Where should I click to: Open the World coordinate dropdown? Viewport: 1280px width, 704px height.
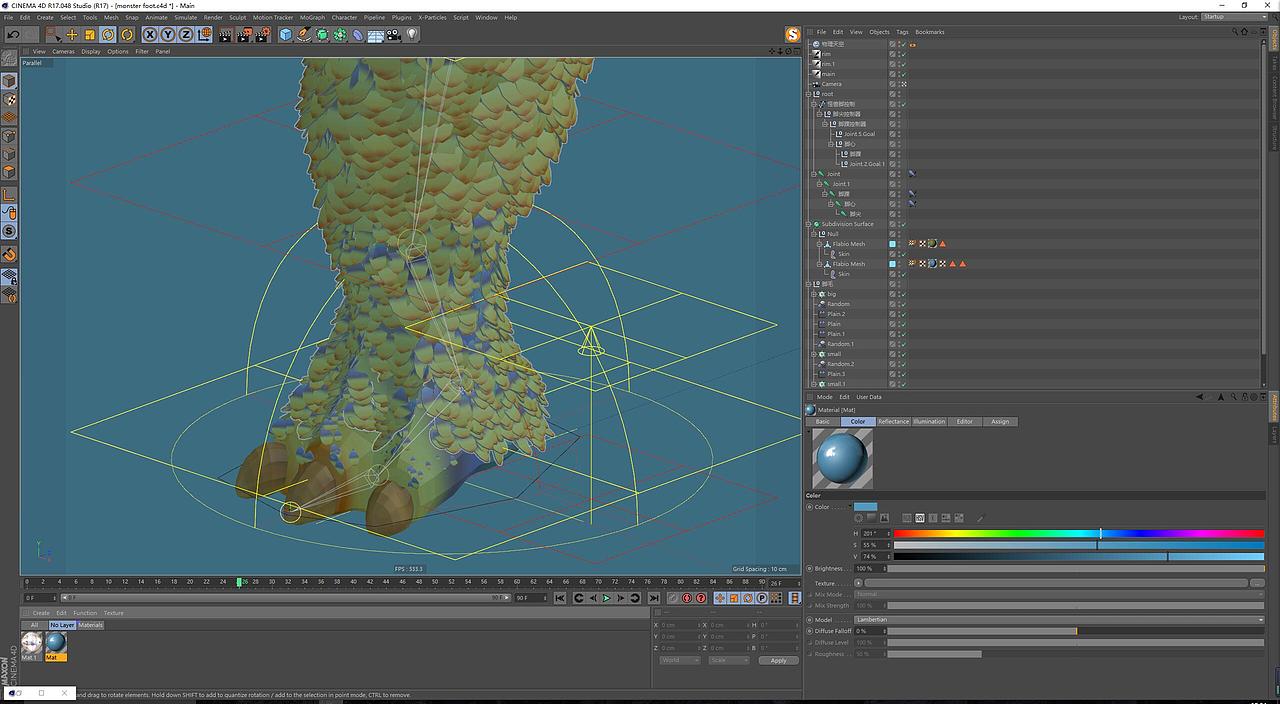click(680, 660)
